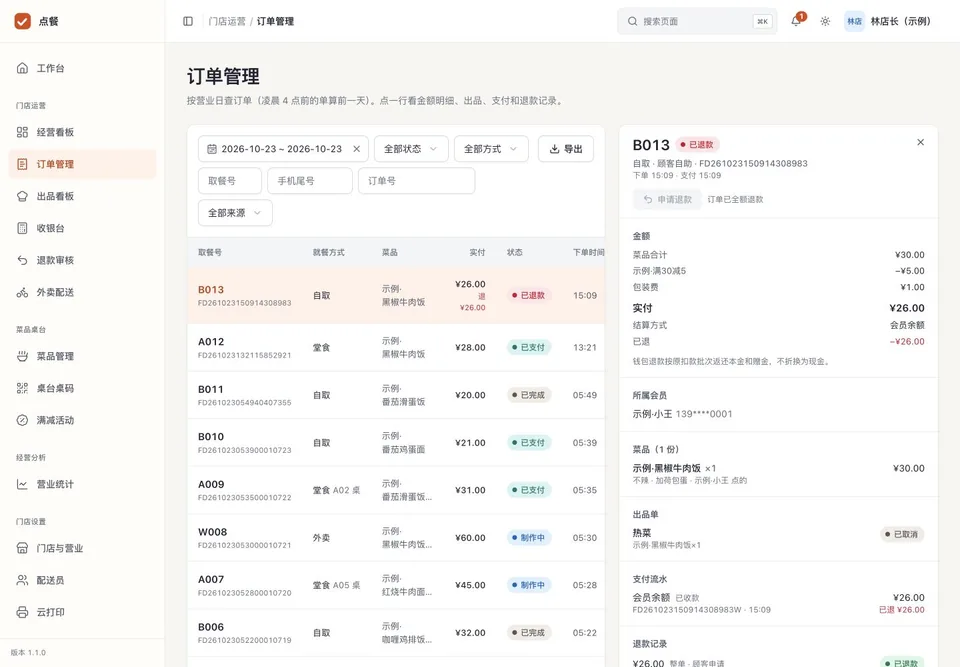
Task: Open 收银台 menu item
Action: click(x=83, y=228)
